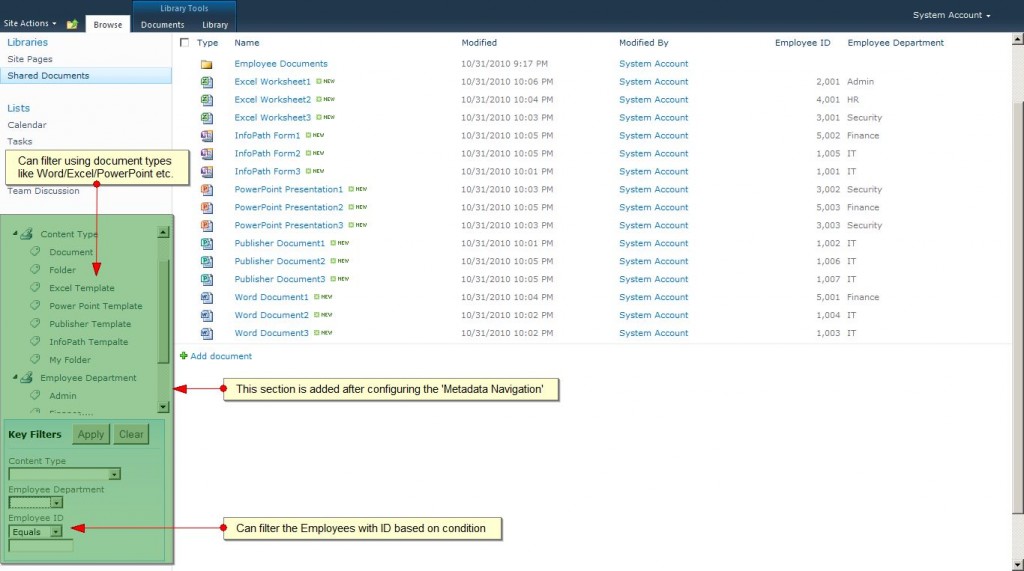The height and width of the screenshot is (571, 1024).
Task: Click the tree panel scroll-down arrow
Action: [163, 406]
